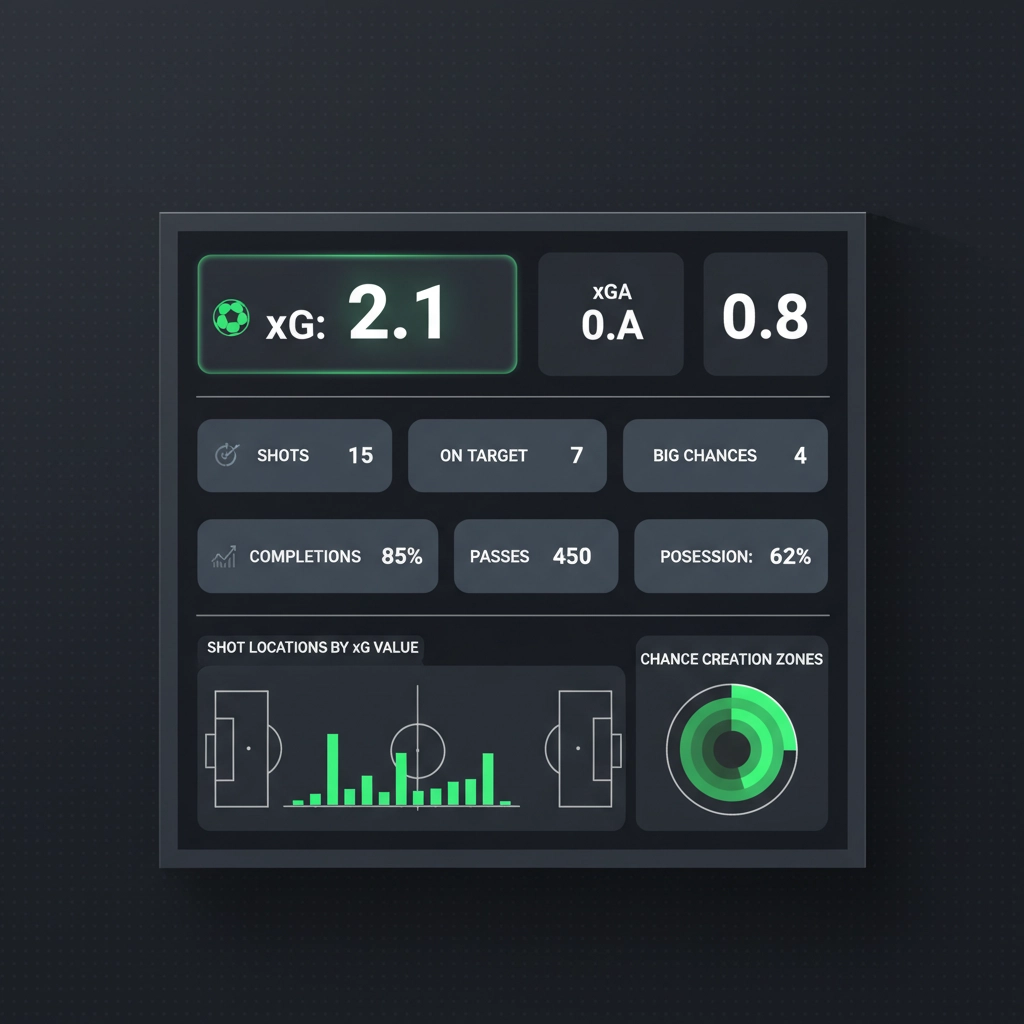The image size is (1024, 1024).
Task: Click the COMPLETIONS 85% tile
Action: click(317, 556)
